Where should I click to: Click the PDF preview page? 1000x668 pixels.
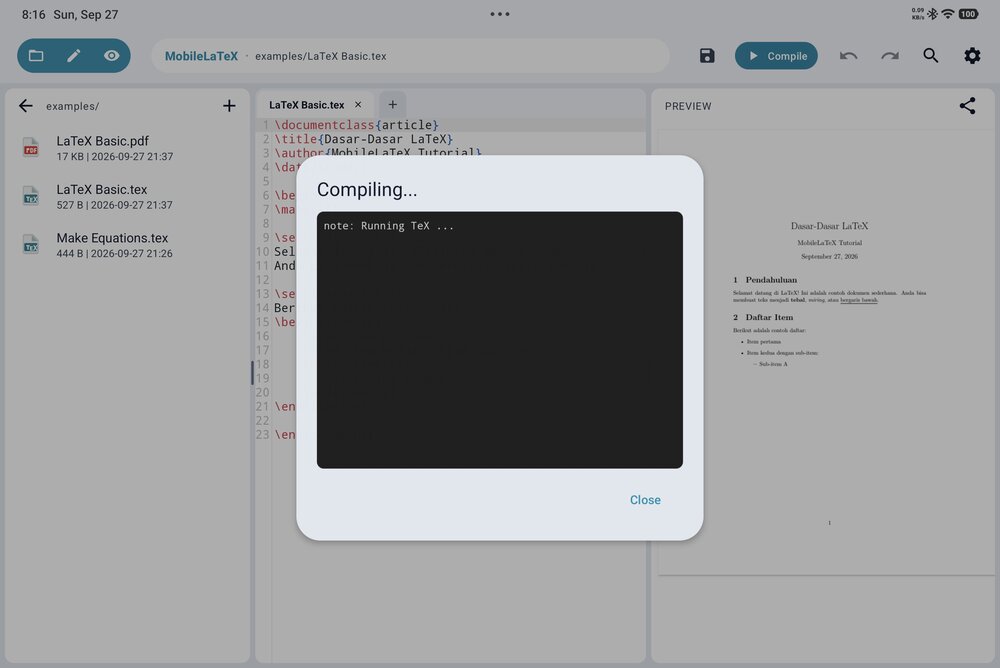(x=826, y=353)
